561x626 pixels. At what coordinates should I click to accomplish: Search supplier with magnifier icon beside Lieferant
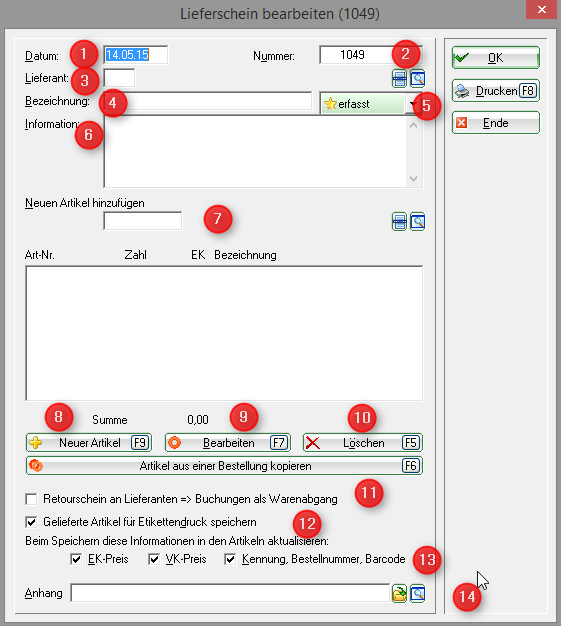pyautogui.click(x=417, y=79)
